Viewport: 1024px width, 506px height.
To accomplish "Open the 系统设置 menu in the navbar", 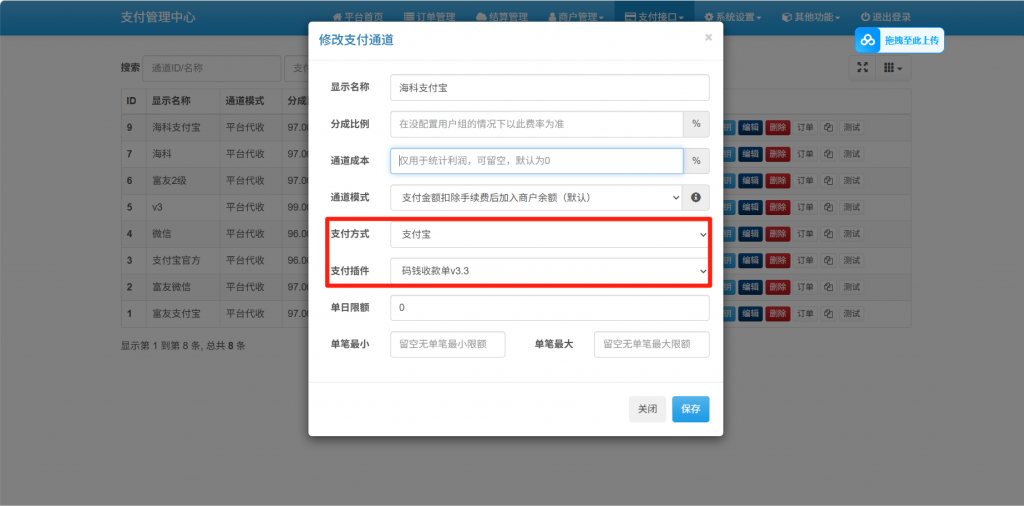I will pos(733,17).
